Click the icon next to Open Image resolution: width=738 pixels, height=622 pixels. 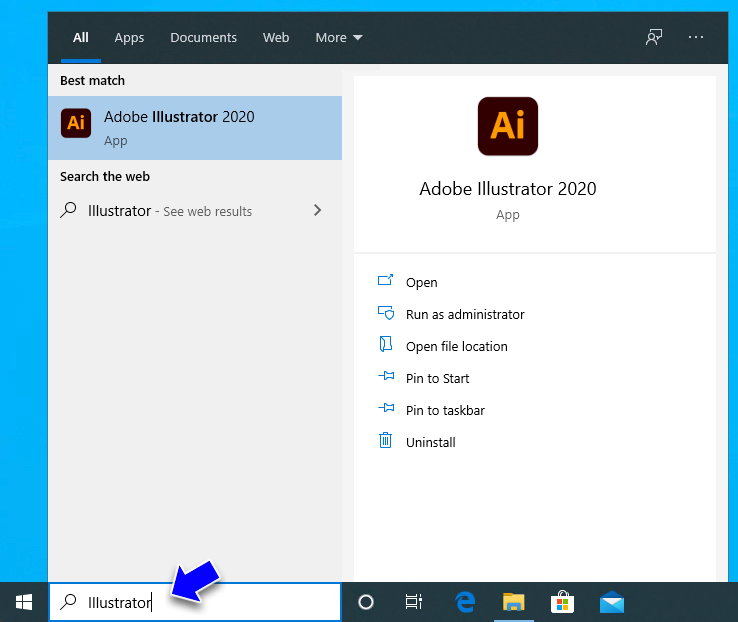385,281
